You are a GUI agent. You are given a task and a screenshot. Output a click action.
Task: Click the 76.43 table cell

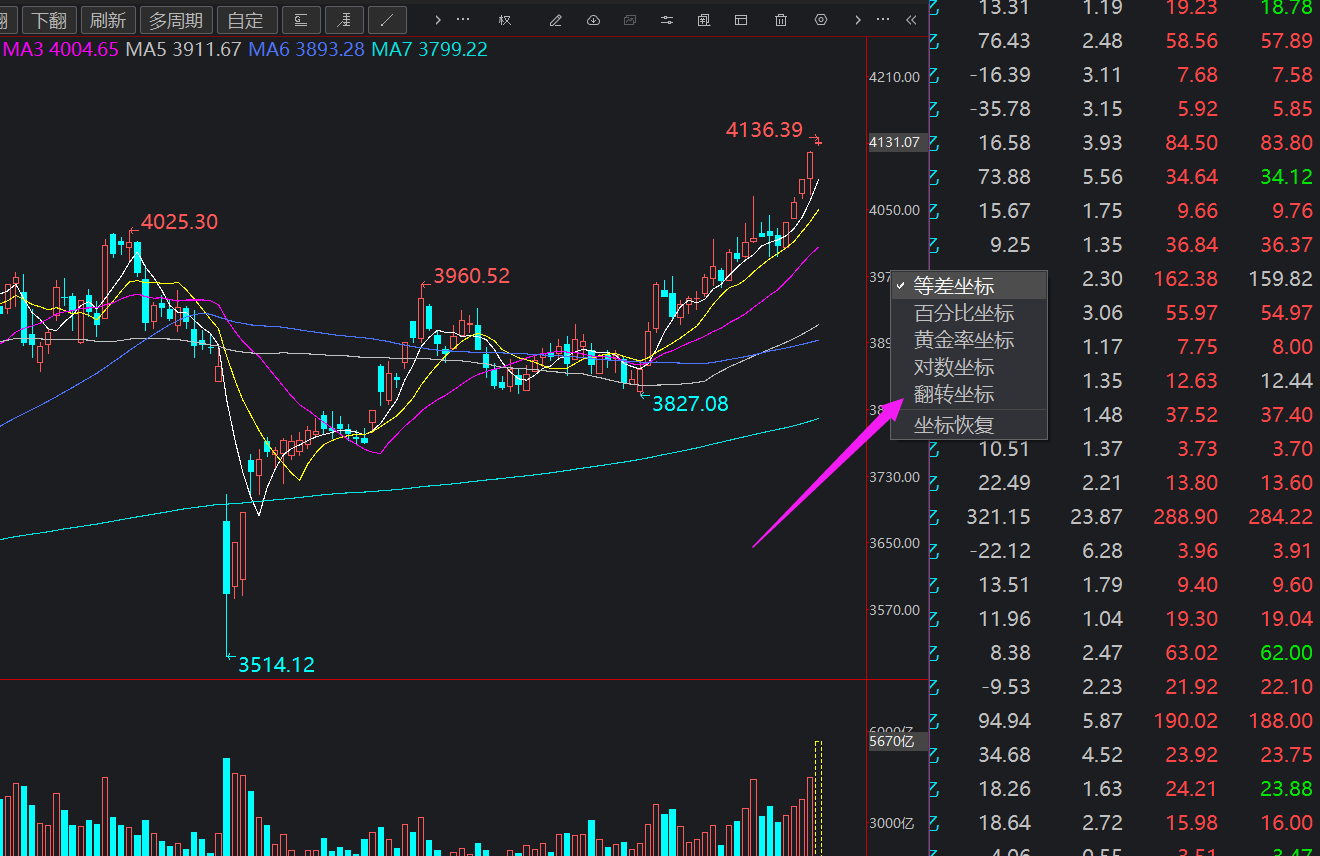pyautogui.click(x=1004, y=41)
